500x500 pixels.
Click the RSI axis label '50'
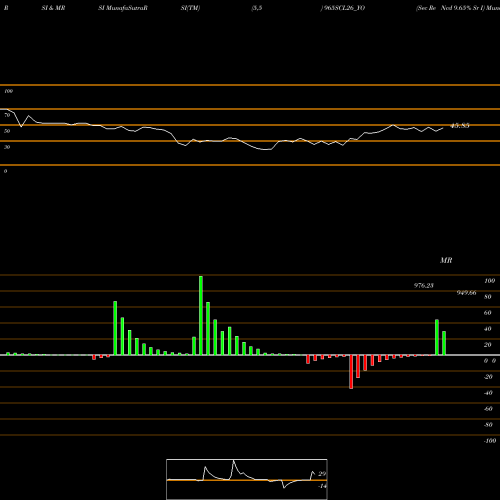click(7, 131)
